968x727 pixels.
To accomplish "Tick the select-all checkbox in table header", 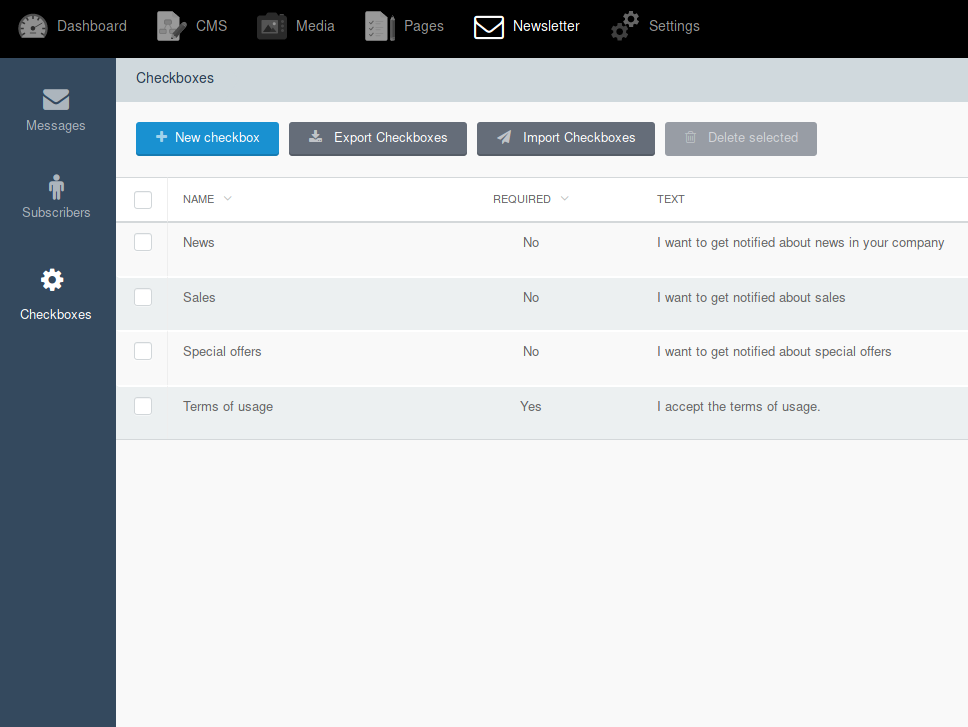I will 143,200.
